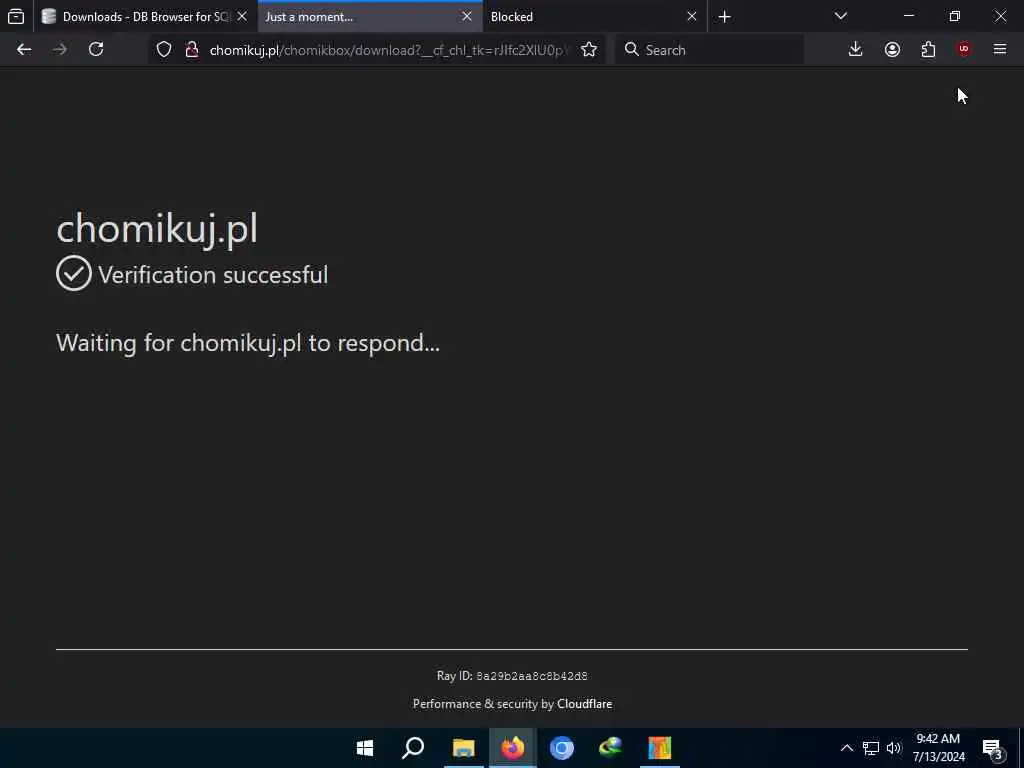Open the Firefox downloads panel

coord(856,50)
